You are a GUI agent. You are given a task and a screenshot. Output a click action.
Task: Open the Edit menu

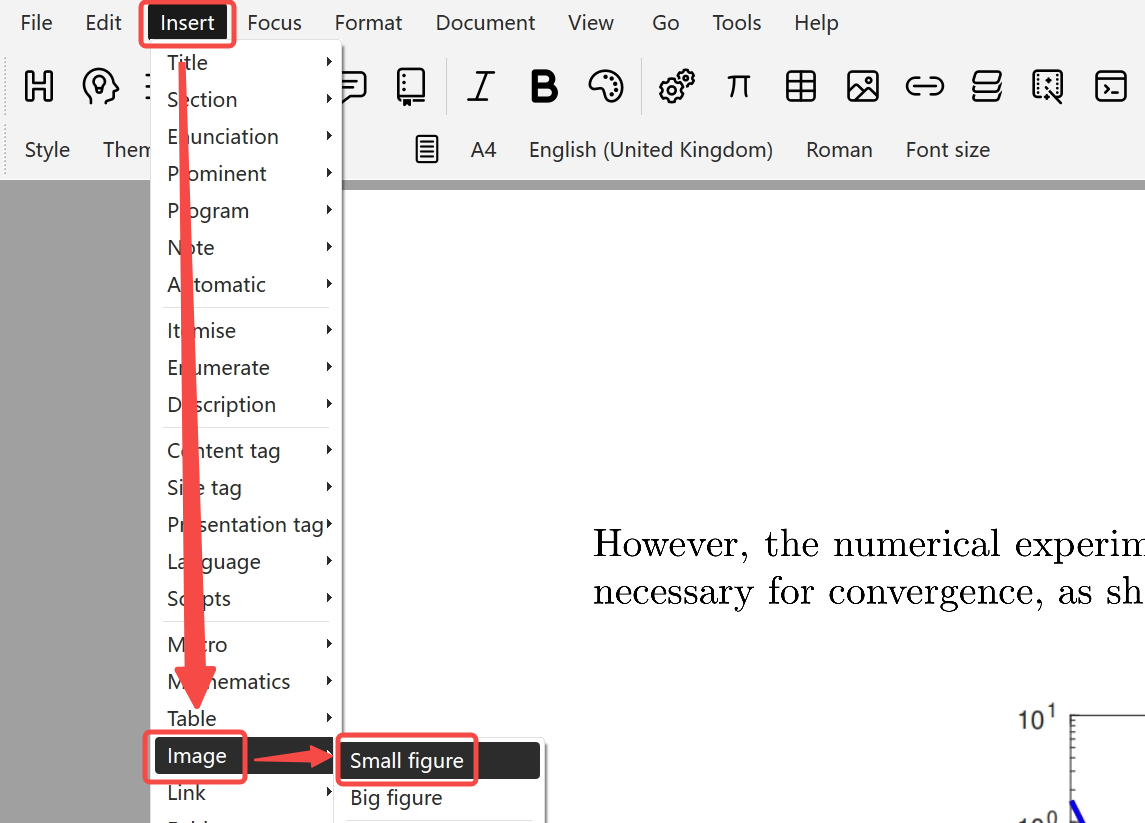[x=103, y=23]
